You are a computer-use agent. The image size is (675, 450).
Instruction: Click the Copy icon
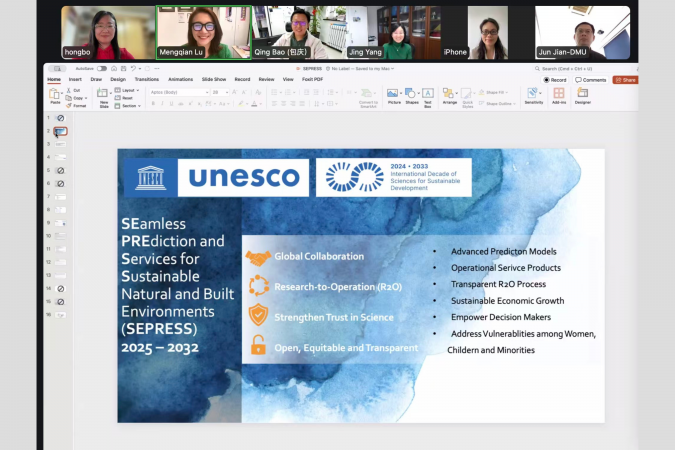click(68, 98)
